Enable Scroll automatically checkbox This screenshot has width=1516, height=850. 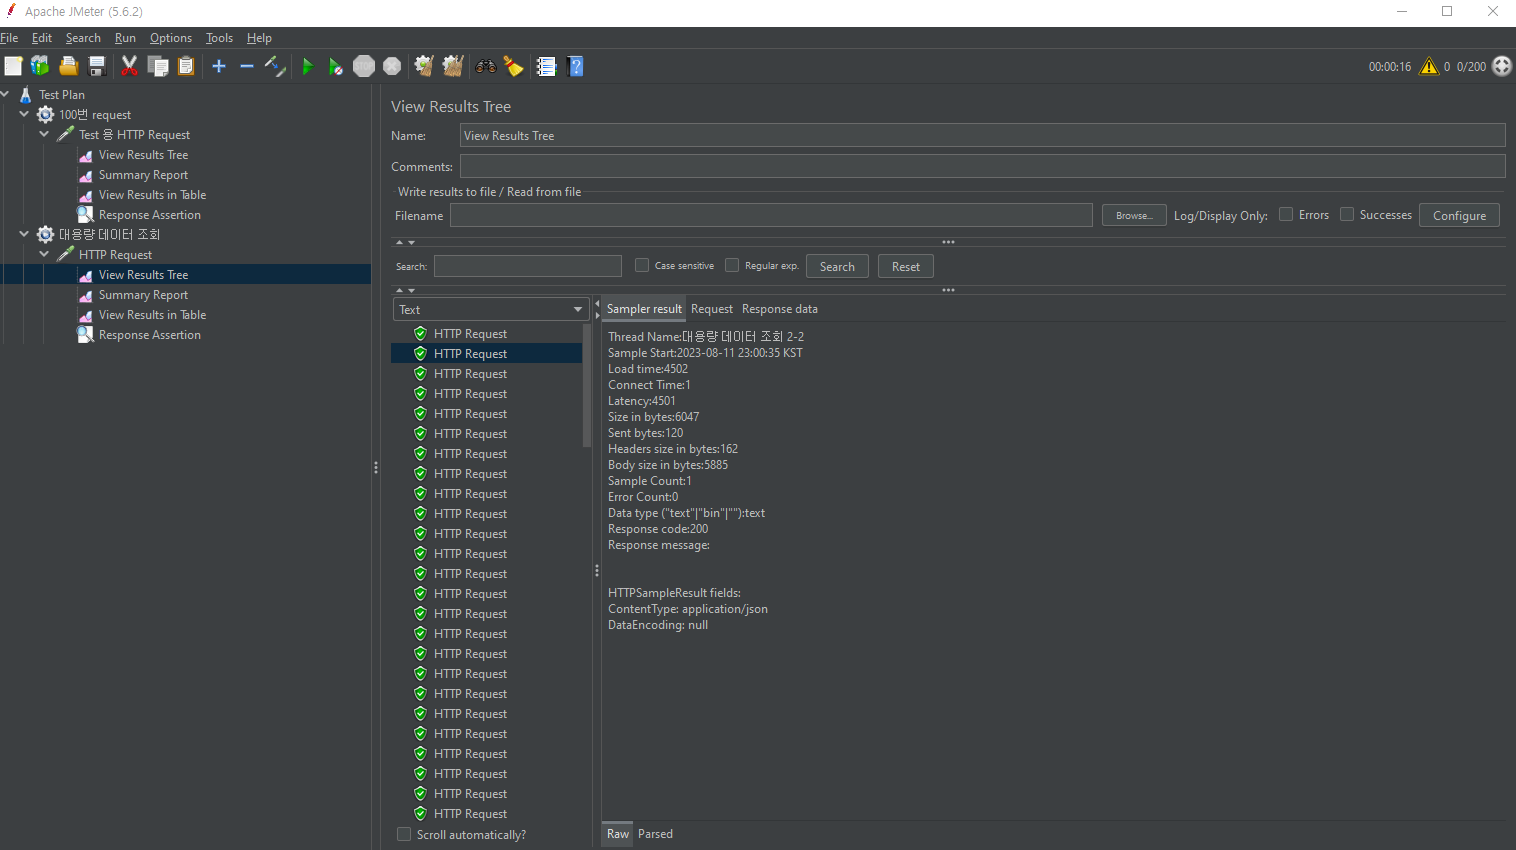pyautogui.click(x=404, y=834)
